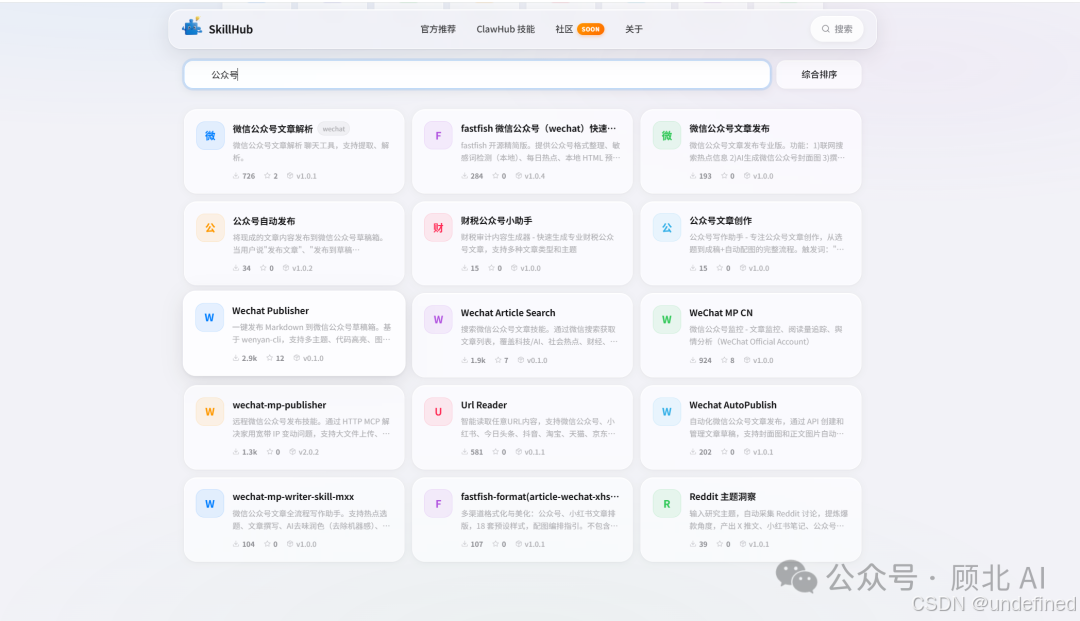This screenshot has width=1080, height=621.
Task: Click the download icon next to 726
Action: click(236, 176)
